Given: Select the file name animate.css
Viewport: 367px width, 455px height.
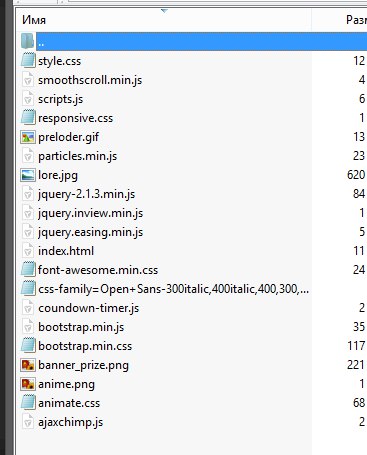Looking at the screenshot, I should tap(69, 403).
